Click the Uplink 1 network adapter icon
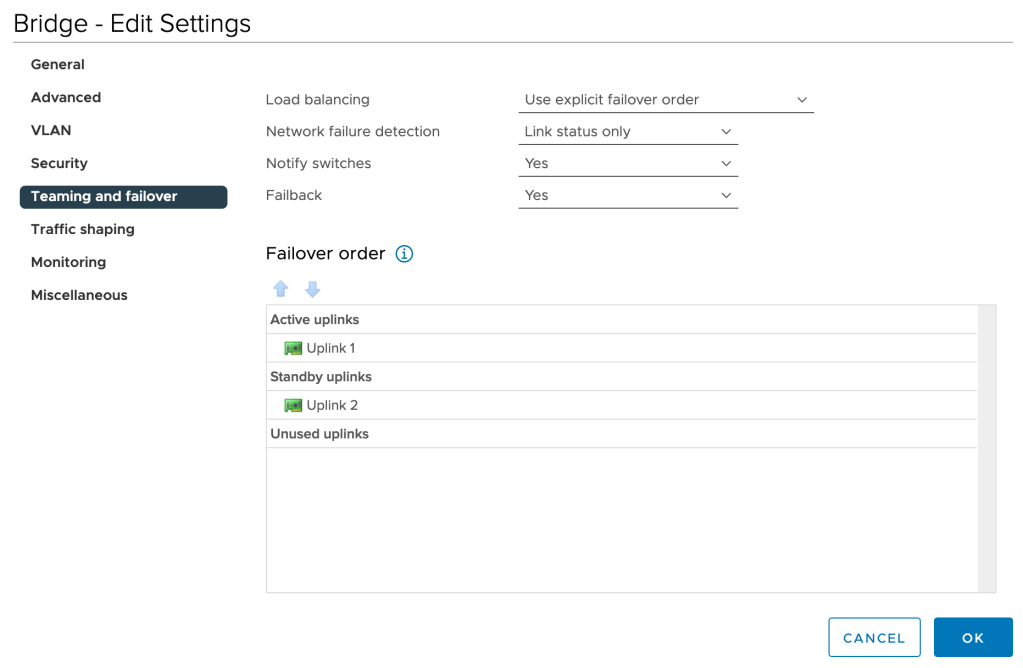Image resolution: width=1023 pixels, height=668 pixels. coord(293,349)
